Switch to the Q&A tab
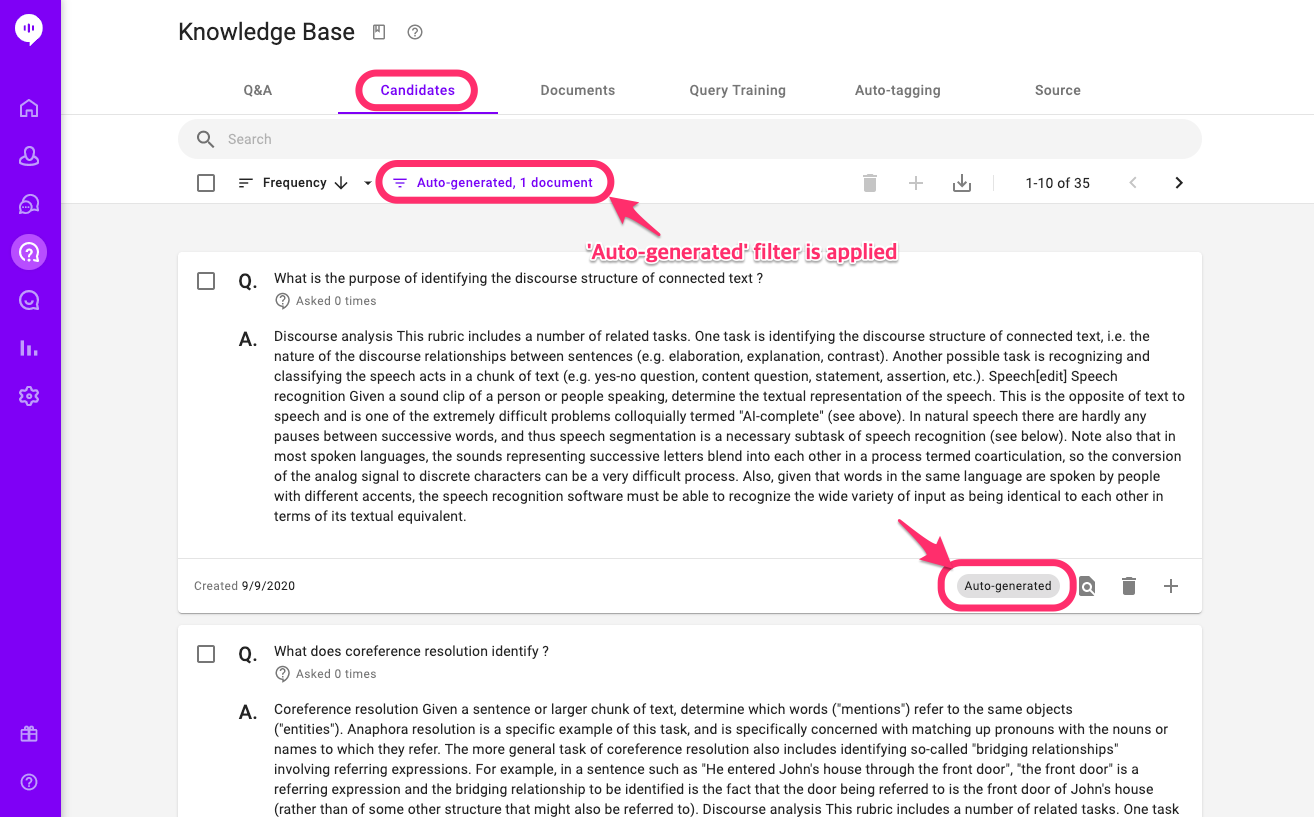The image size is (1314, 817). 258,90
